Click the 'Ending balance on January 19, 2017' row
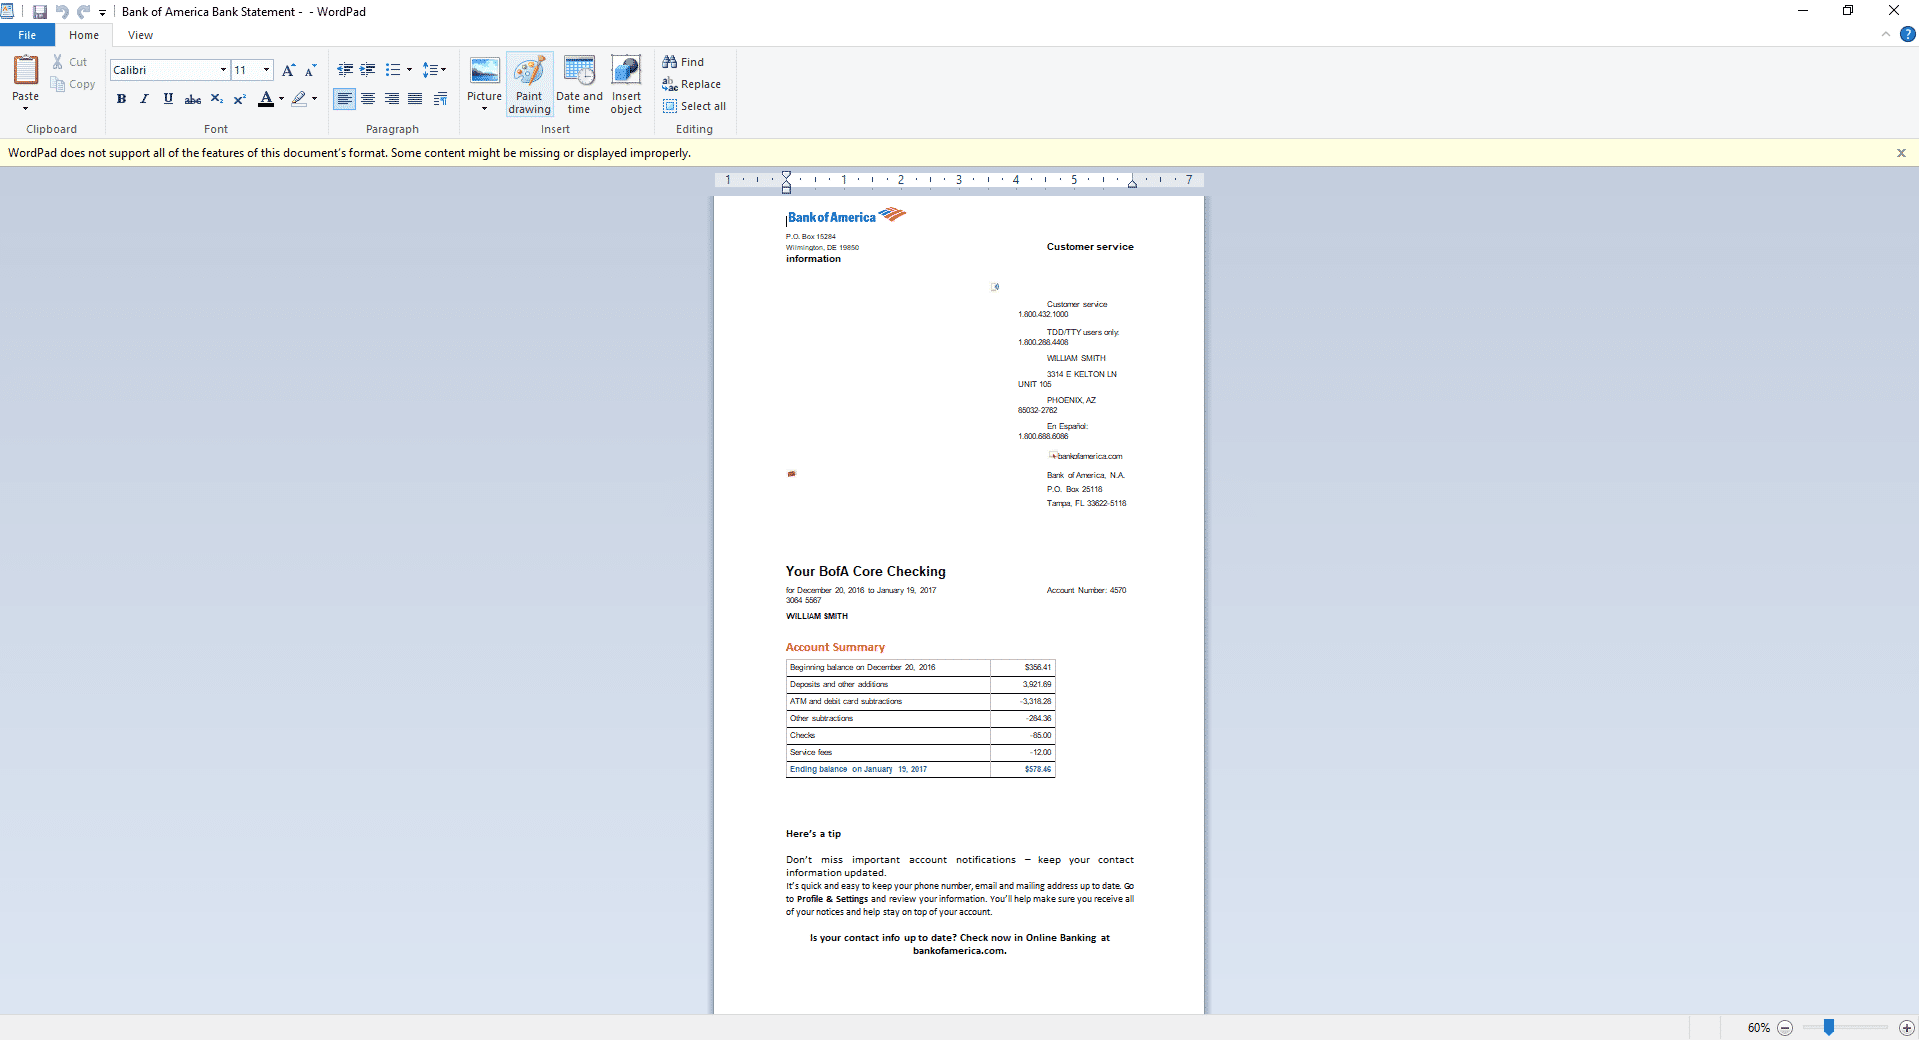1919x1040 pixels. coord(920,769)
